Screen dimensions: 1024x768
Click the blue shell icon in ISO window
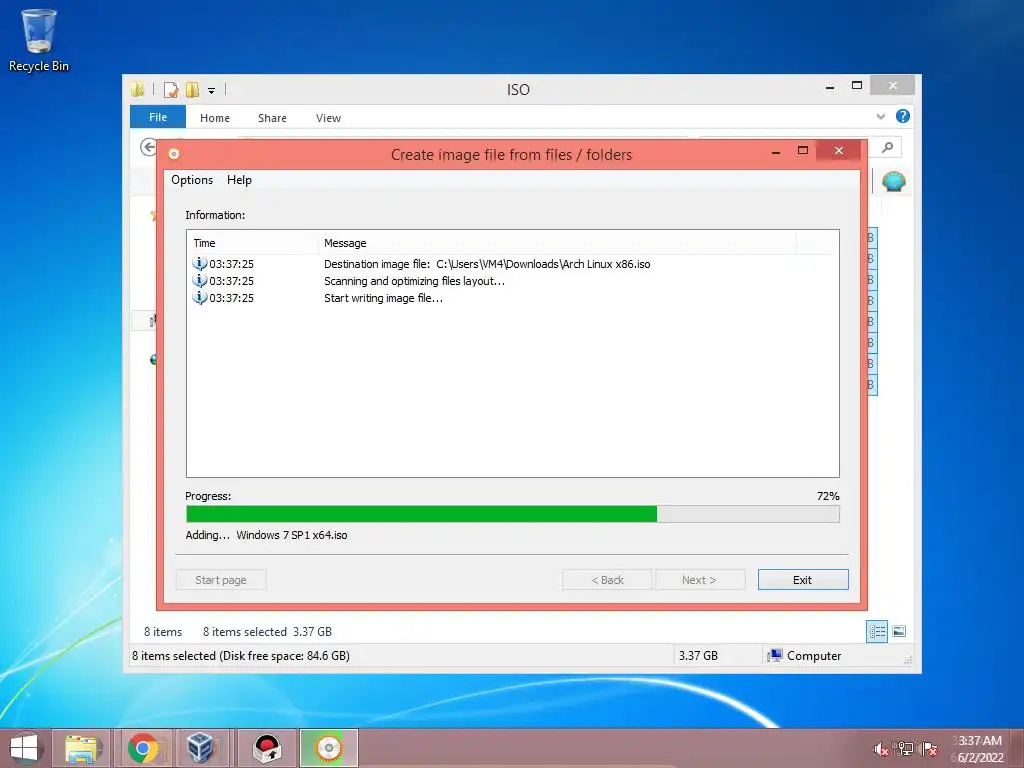pyautogui.click(x=893, y=181)
